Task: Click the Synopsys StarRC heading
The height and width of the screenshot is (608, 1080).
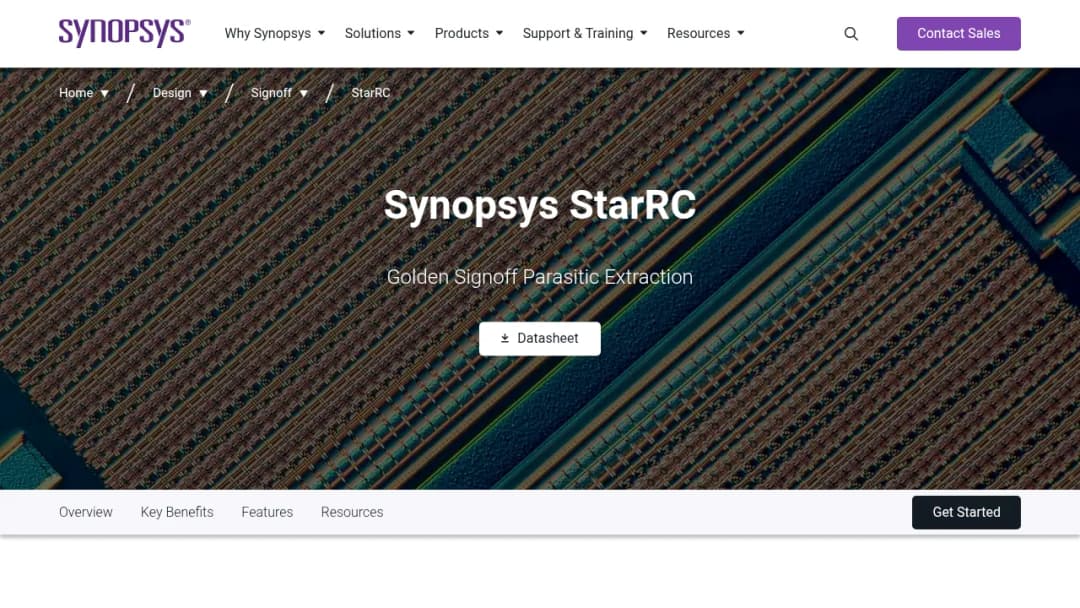Action: coord(540,205)
